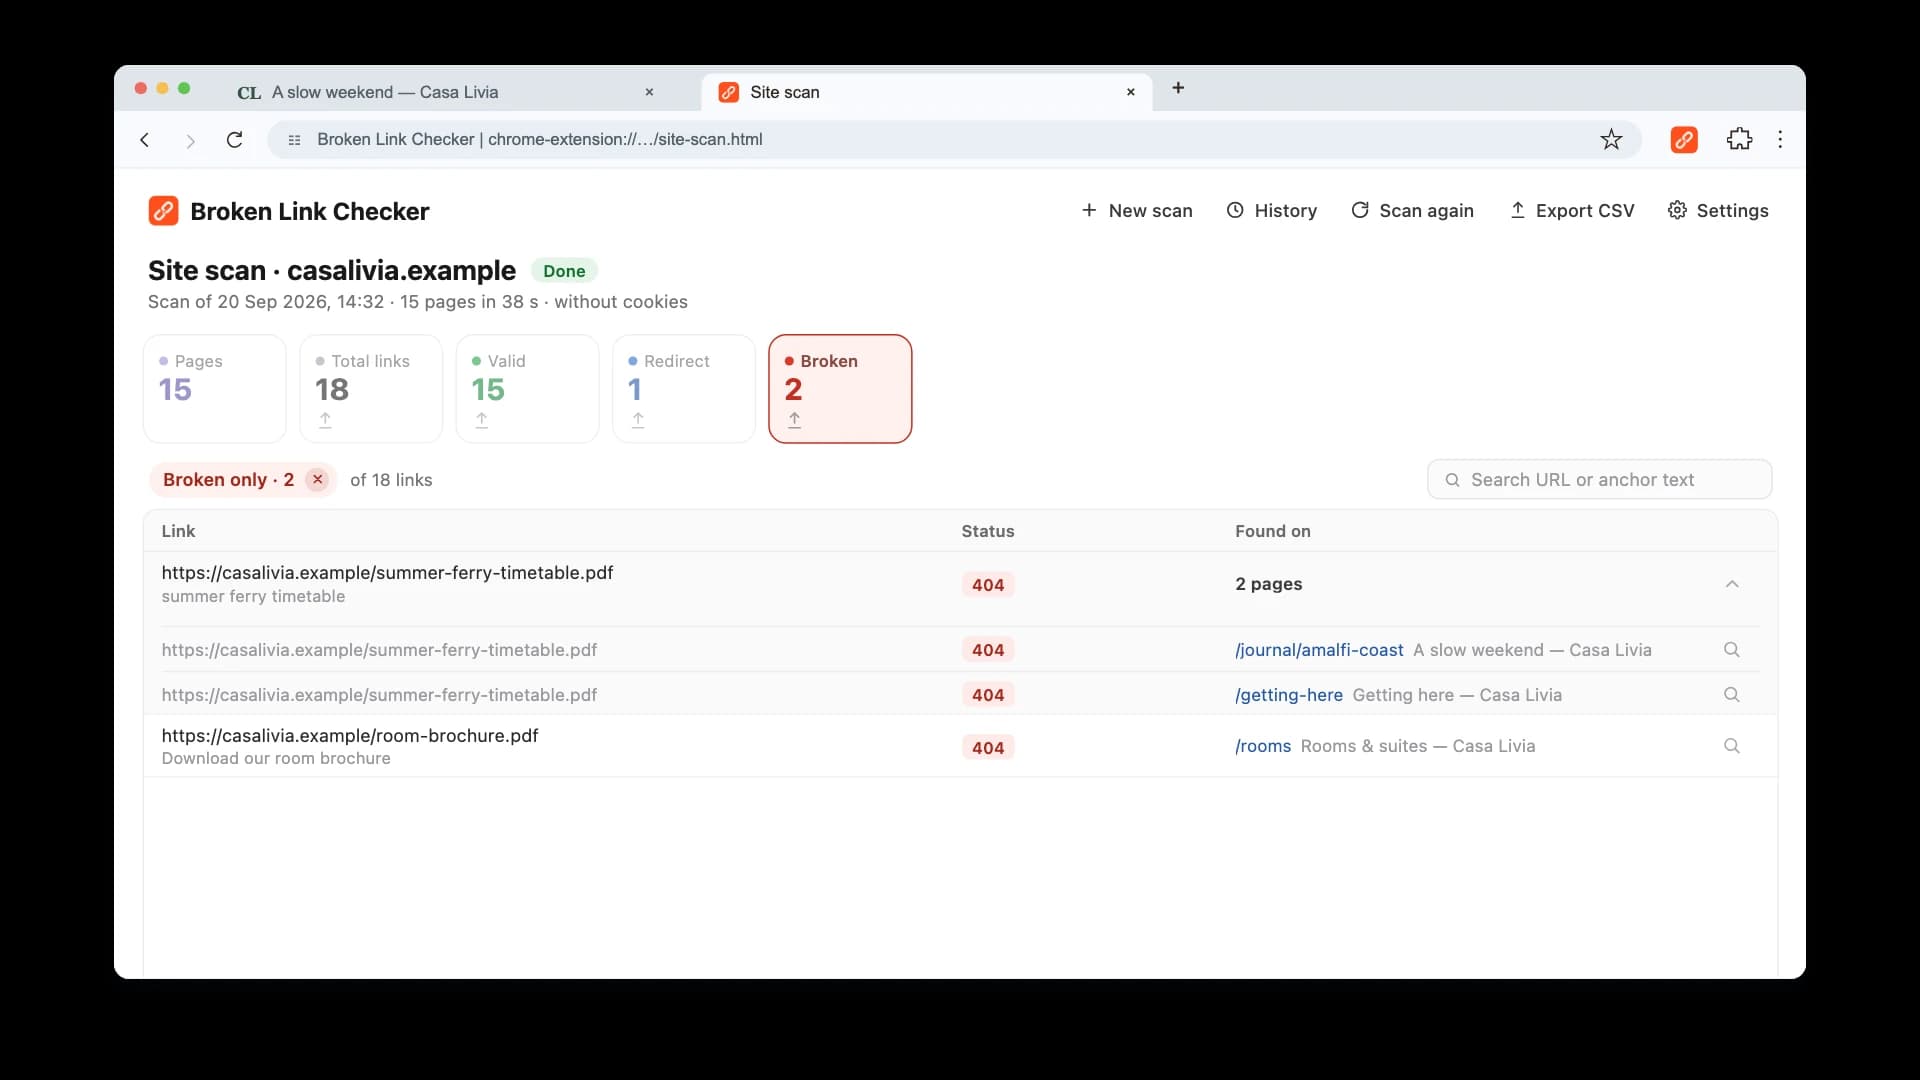Export Valid links card via upload arrow
This screenshot has width=1920, height=1080.
coord(482,420)
